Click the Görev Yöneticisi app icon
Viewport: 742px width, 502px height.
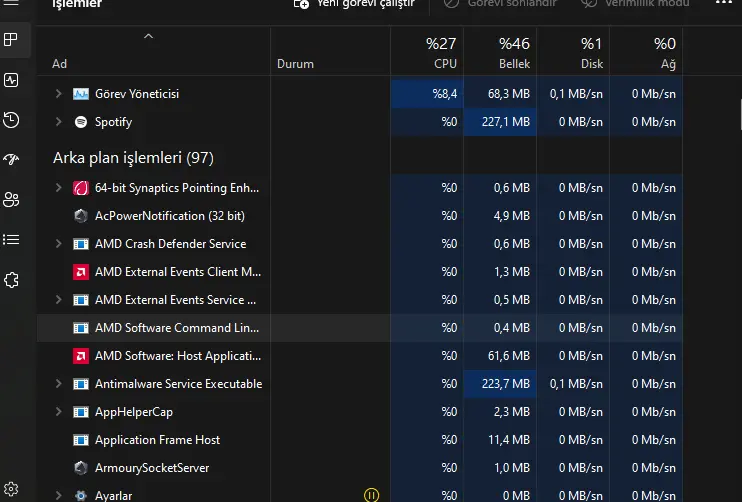pos(81,94)
